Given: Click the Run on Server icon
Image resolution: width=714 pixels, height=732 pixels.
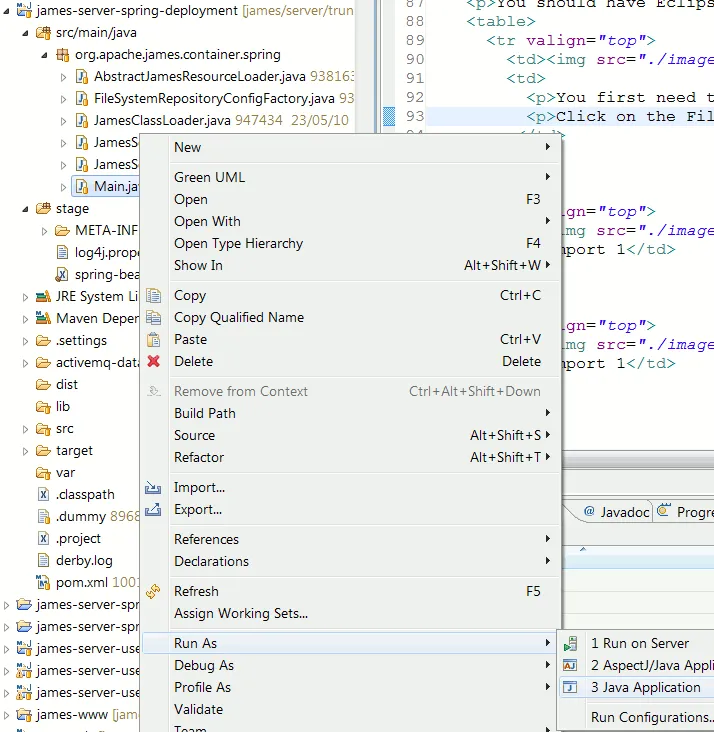Looking at the screenshot, I should 570,643.
